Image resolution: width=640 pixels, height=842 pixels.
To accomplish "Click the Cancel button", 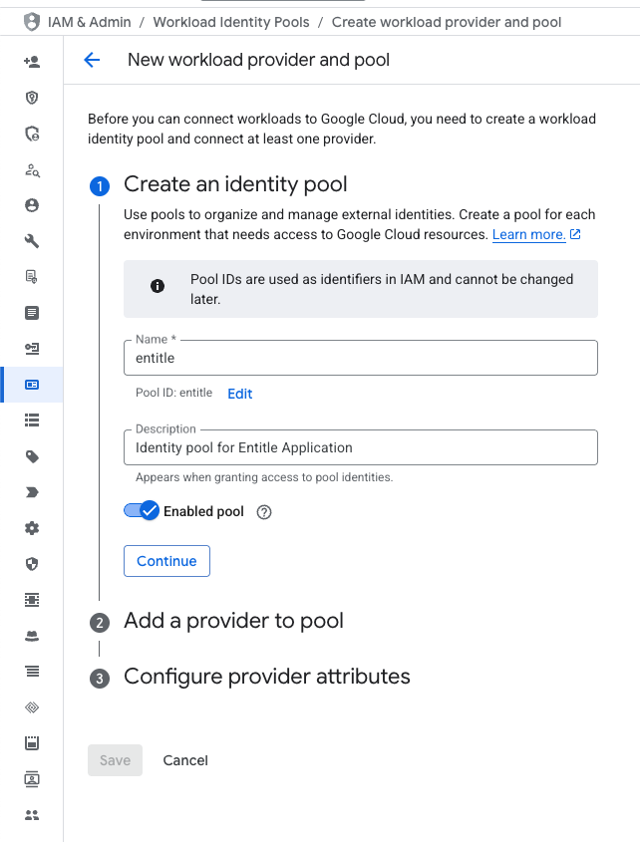I will [185, 760].
